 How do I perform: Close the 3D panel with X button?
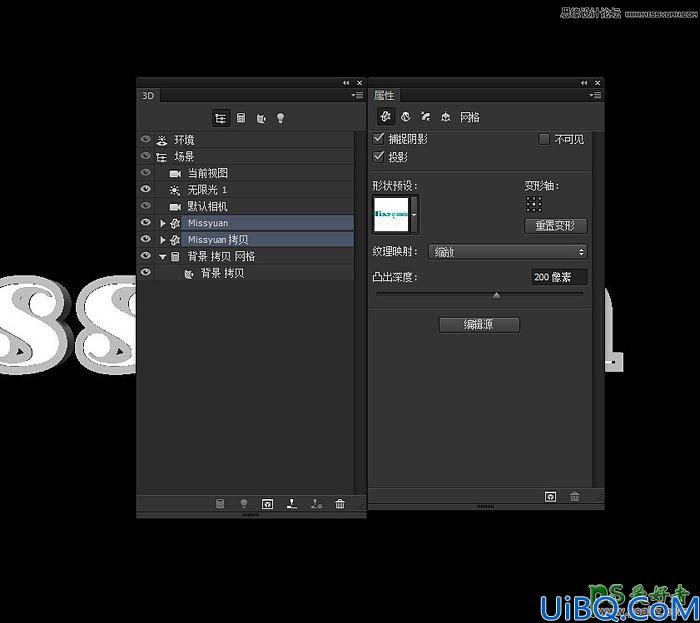(x=359, y=83)
